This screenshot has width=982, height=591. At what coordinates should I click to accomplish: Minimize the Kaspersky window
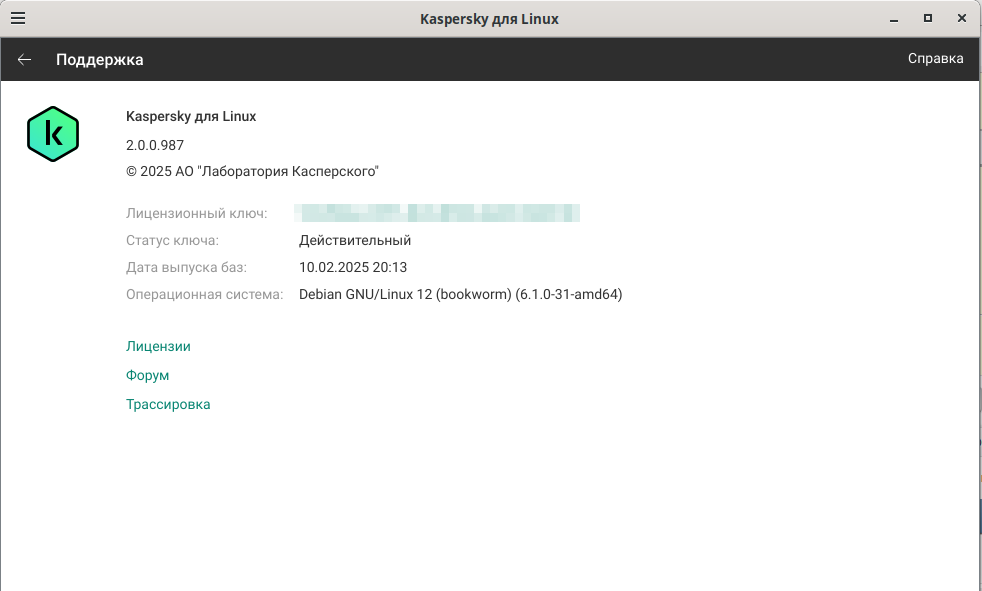894,19
